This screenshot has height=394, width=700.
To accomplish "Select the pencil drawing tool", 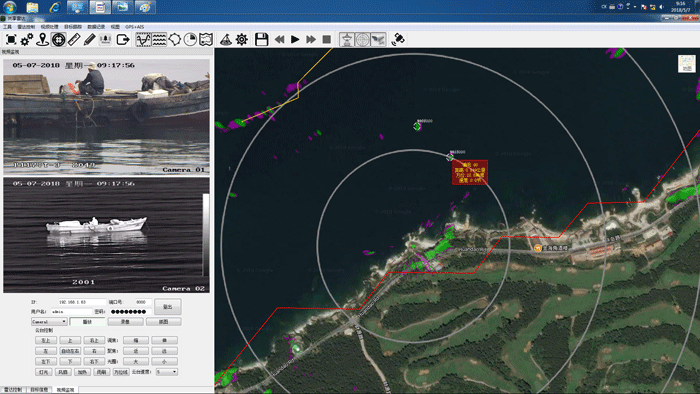I will point(90,40).
